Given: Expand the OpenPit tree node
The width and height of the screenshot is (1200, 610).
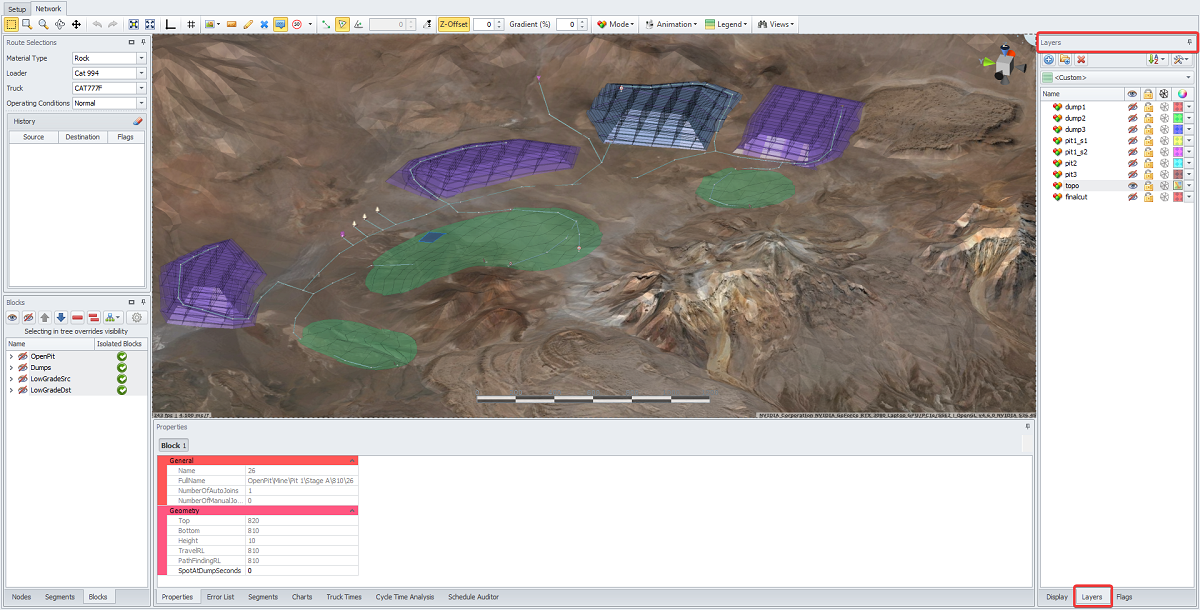Looking at the screenshot, I should point(11,356).
